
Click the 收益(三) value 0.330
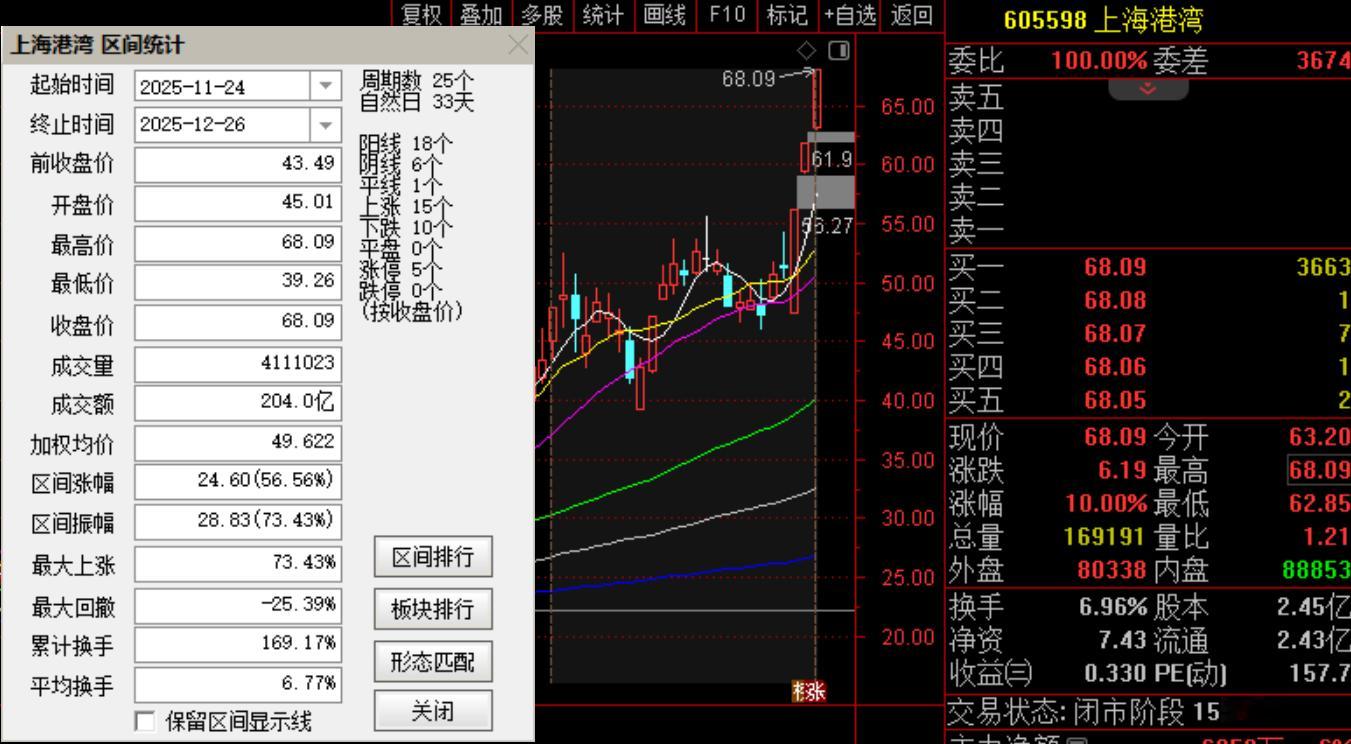click(x=1115, y=672)
